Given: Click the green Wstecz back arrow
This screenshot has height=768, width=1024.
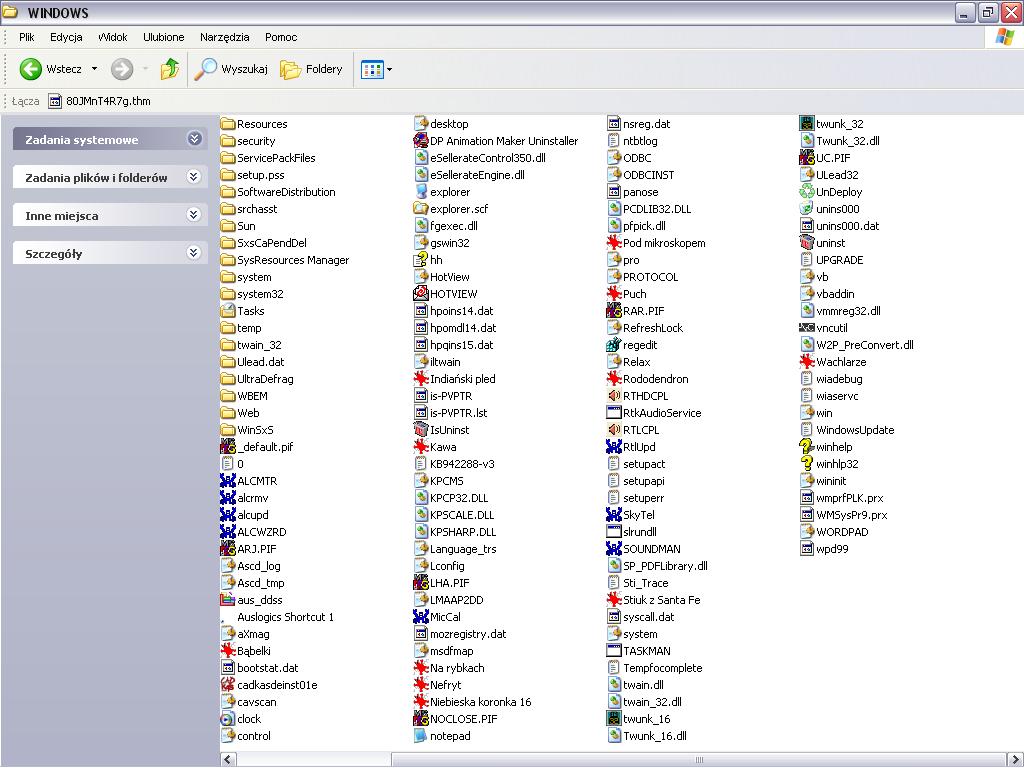Looking at the screenshot, I should coord(31,69).
